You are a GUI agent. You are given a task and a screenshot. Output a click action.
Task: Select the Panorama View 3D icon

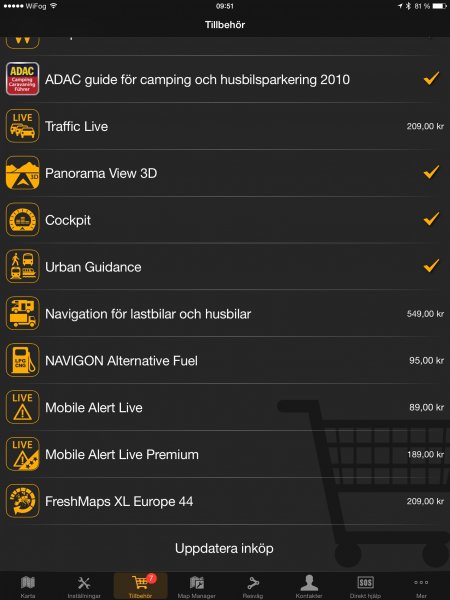coord(23,173)
